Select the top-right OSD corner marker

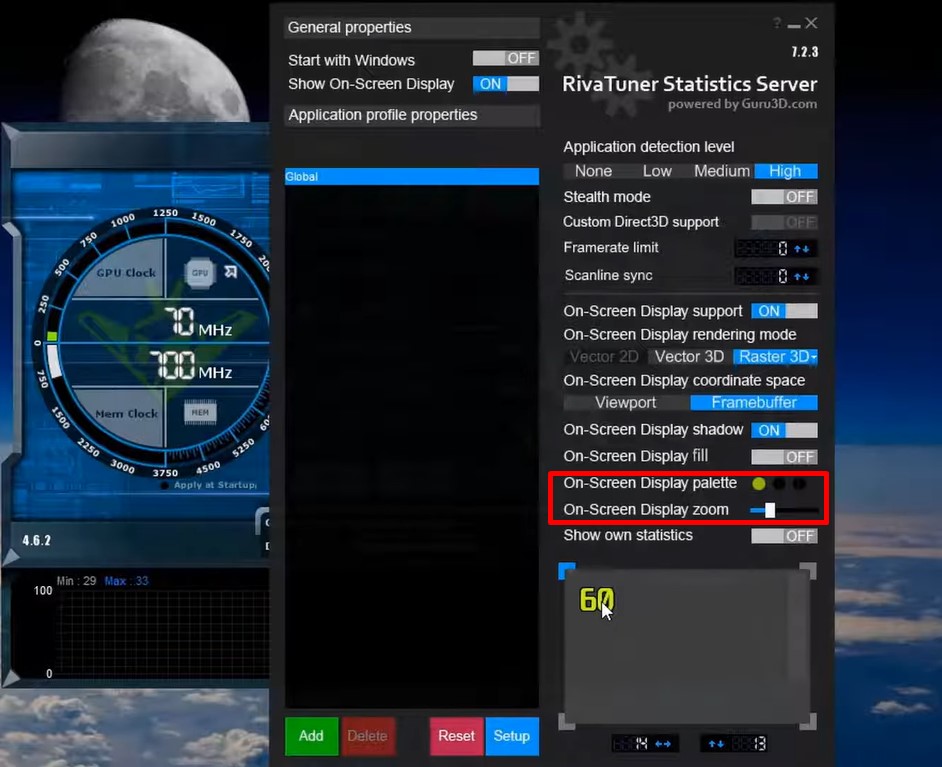pyautogui.click(x=808, y=571)
